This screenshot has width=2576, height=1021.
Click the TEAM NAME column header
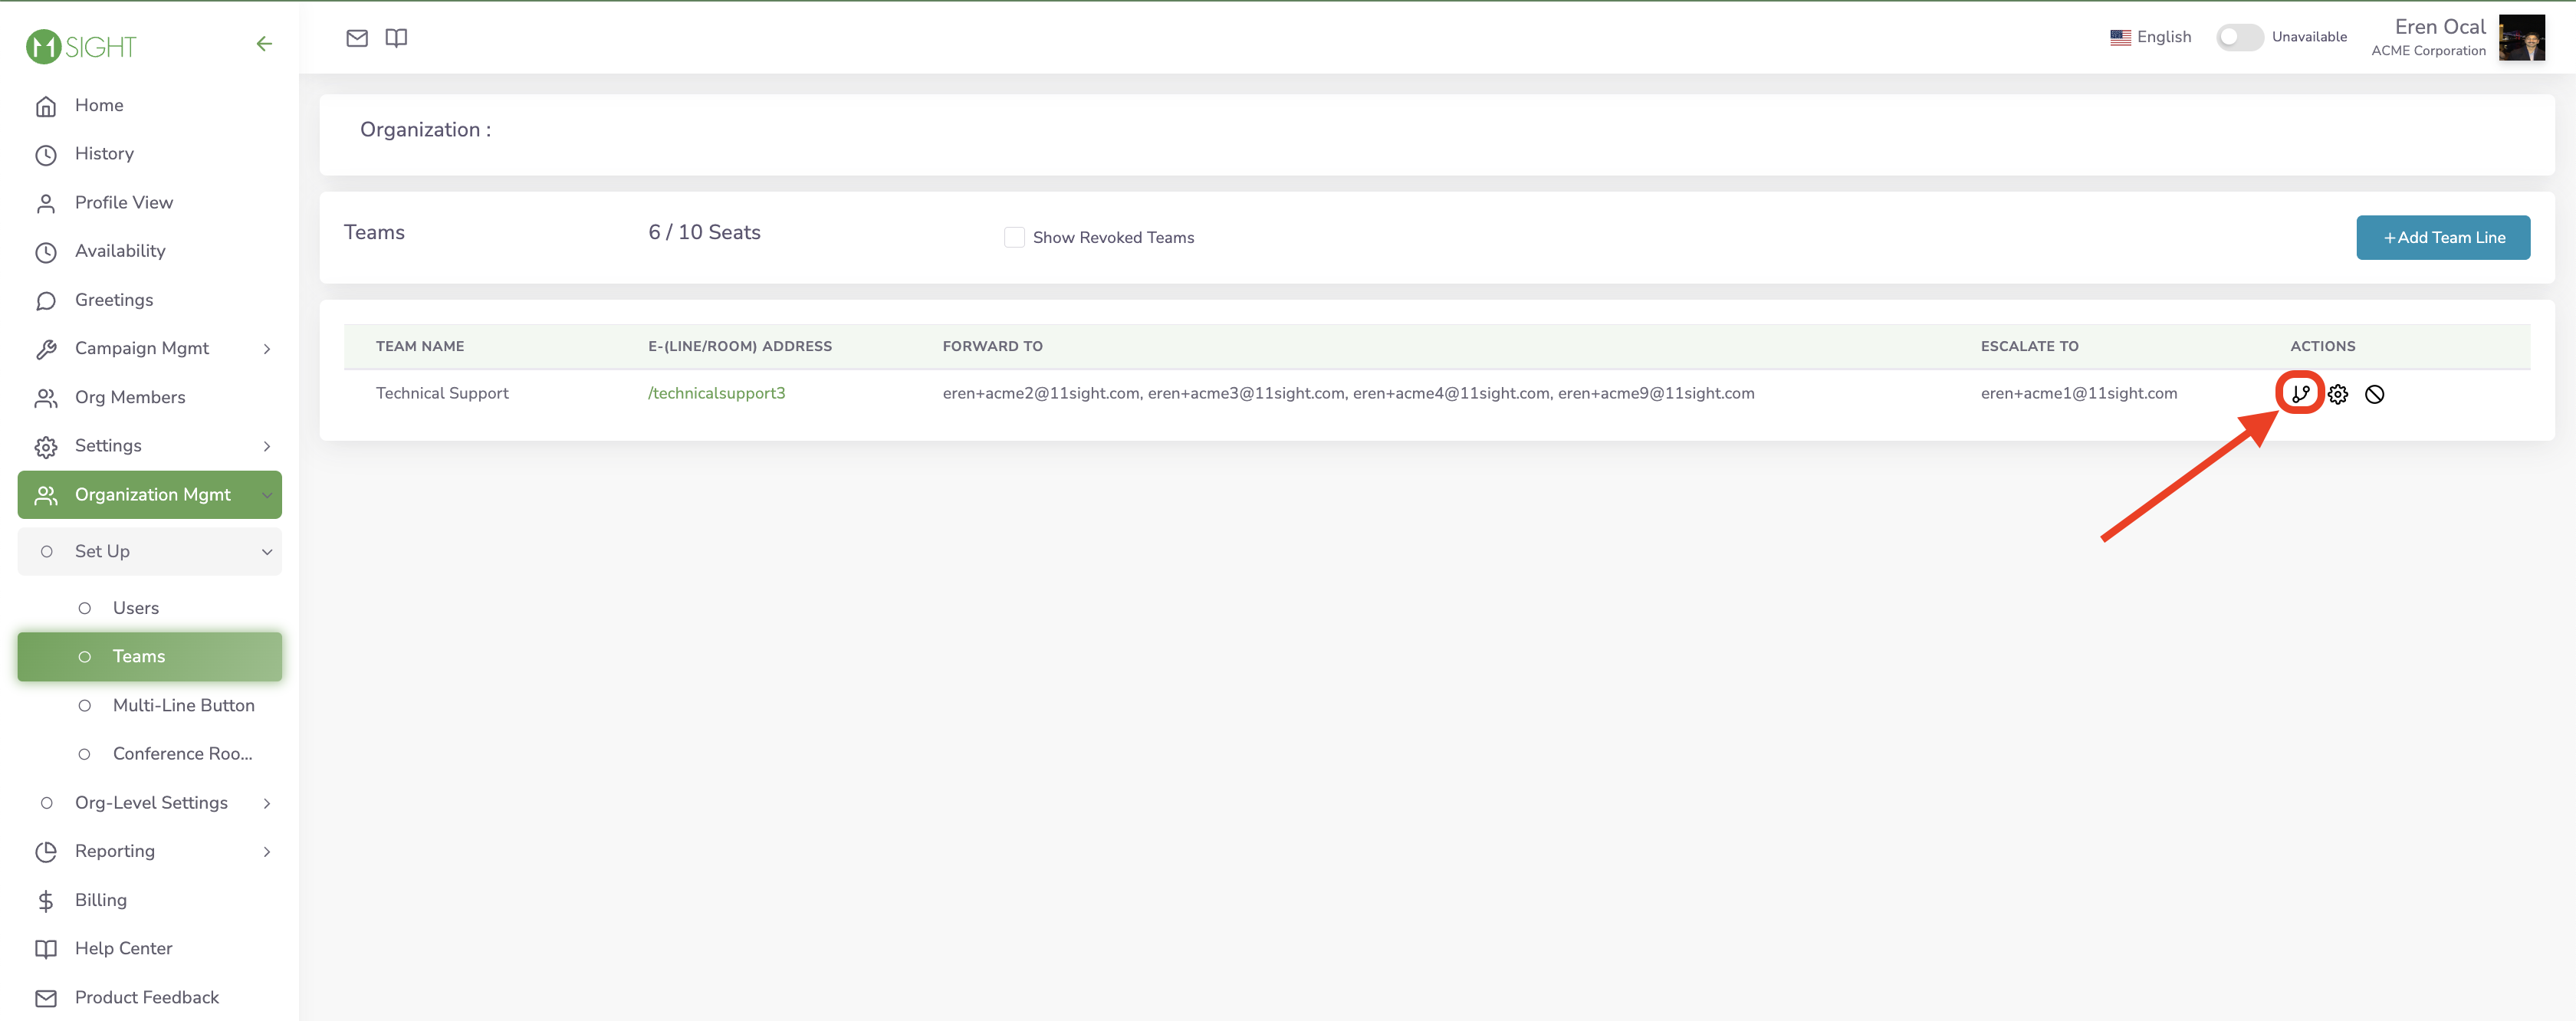click(420, 346)
